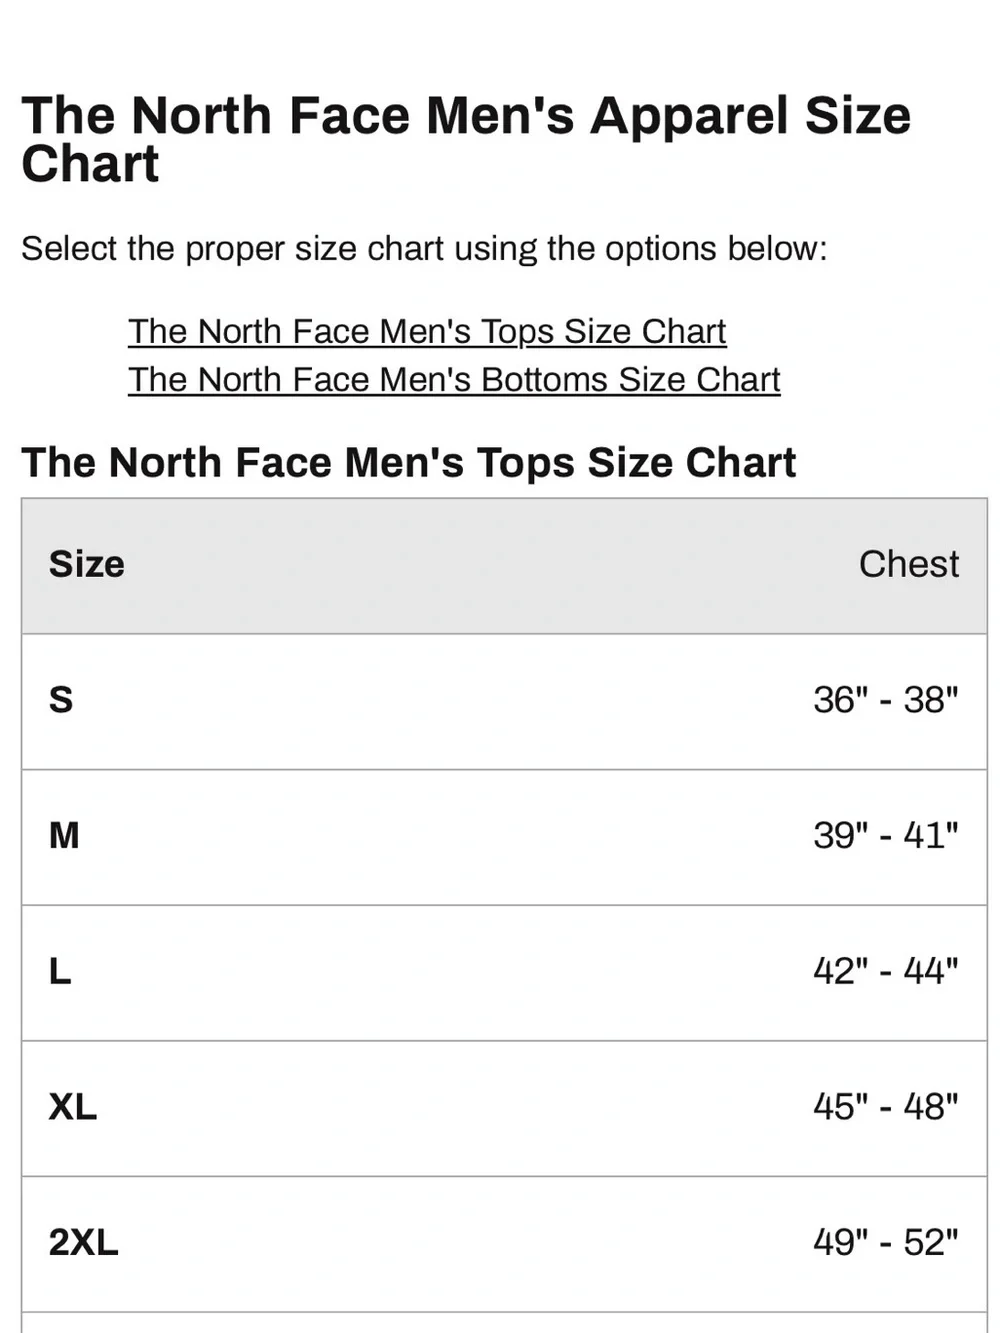Click the gray table header row
The height and width of the screenshot is (1333, 1000).
504,565
